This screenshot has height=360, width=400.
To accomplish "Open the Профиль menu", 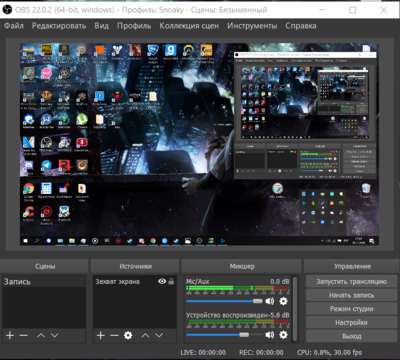I will pos(134,26).
